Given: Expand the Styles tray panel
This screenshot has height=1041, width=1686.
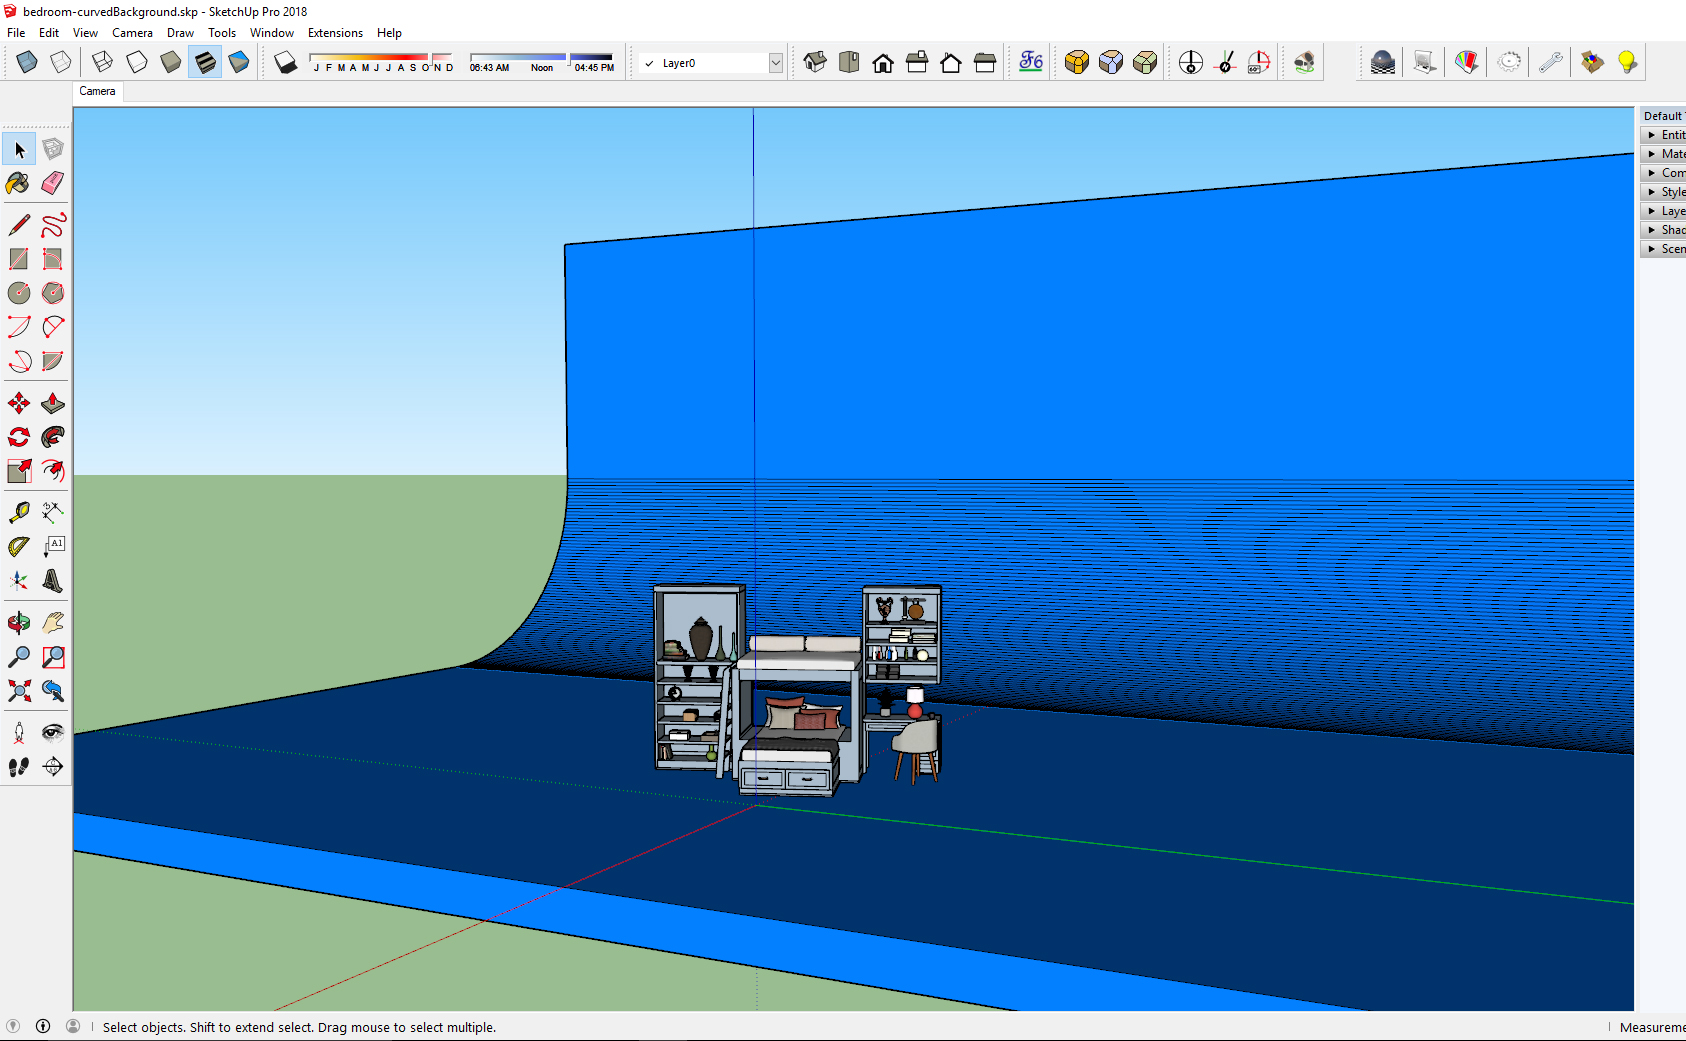Looking at the screenshot, I should point(1664,192).
